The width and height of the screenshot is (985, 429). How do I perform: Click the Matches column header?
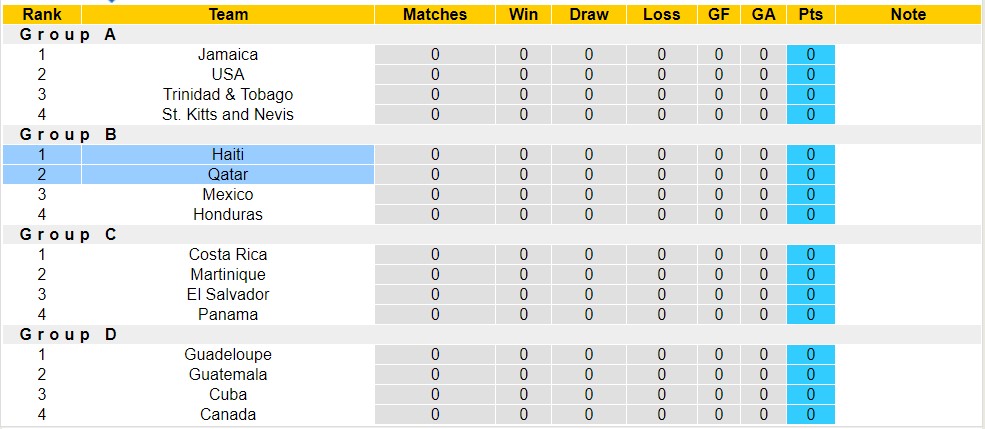[x=434, y=15]
